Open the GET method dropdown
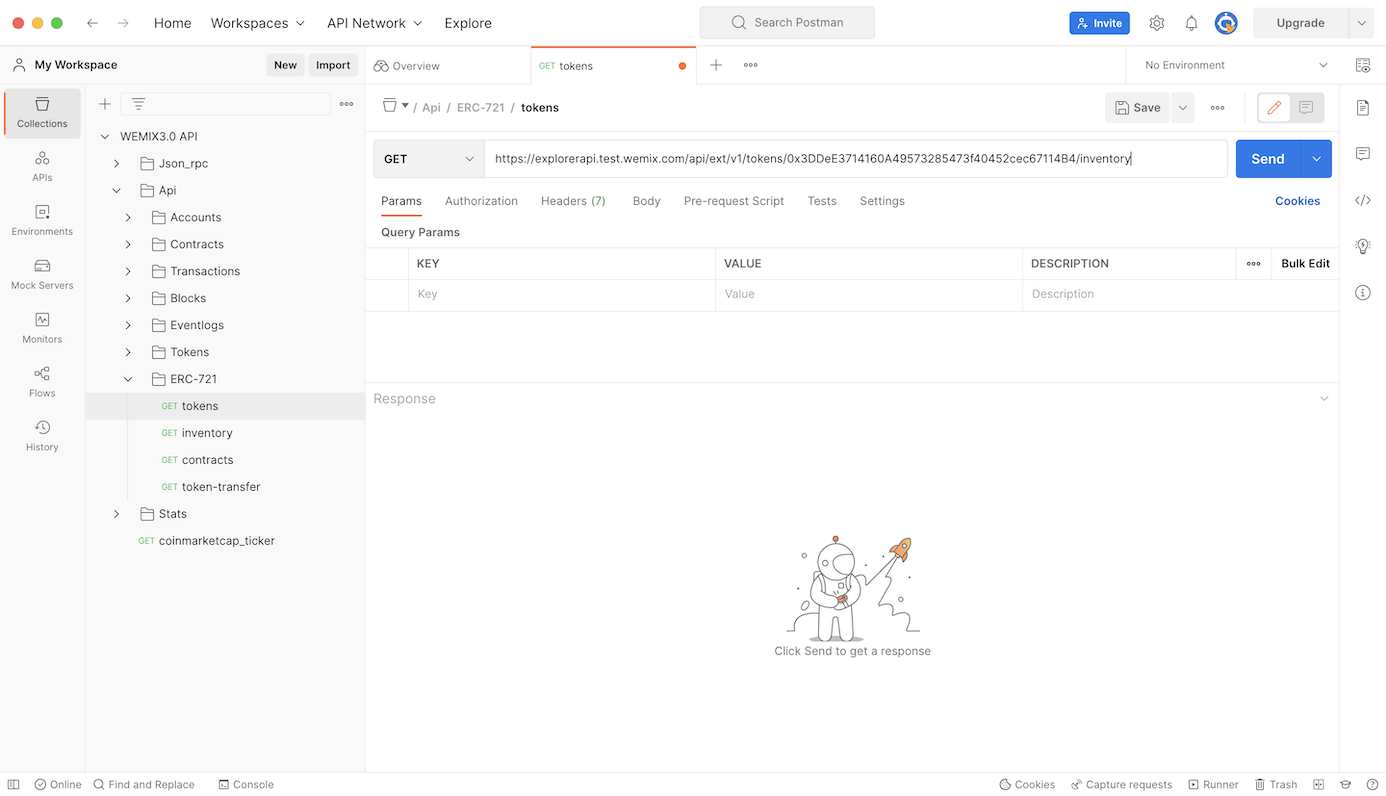The width and height of the screenshot is (1386, 796). (429, 159)
